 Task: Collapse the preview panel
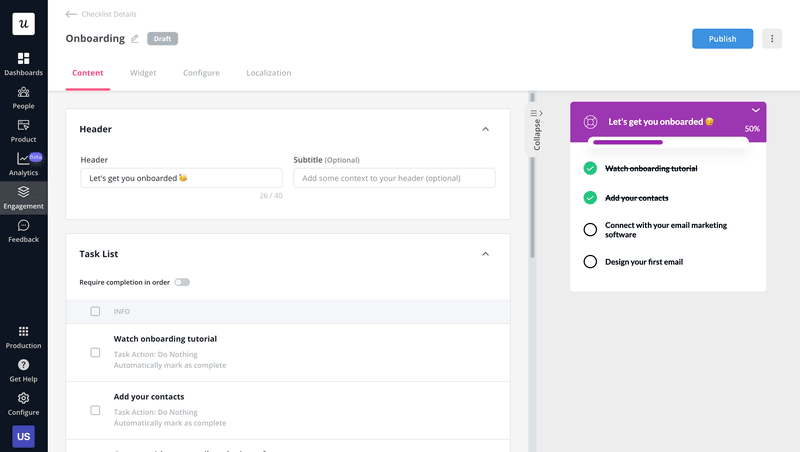pyautogui.click(x=536, y=130)
